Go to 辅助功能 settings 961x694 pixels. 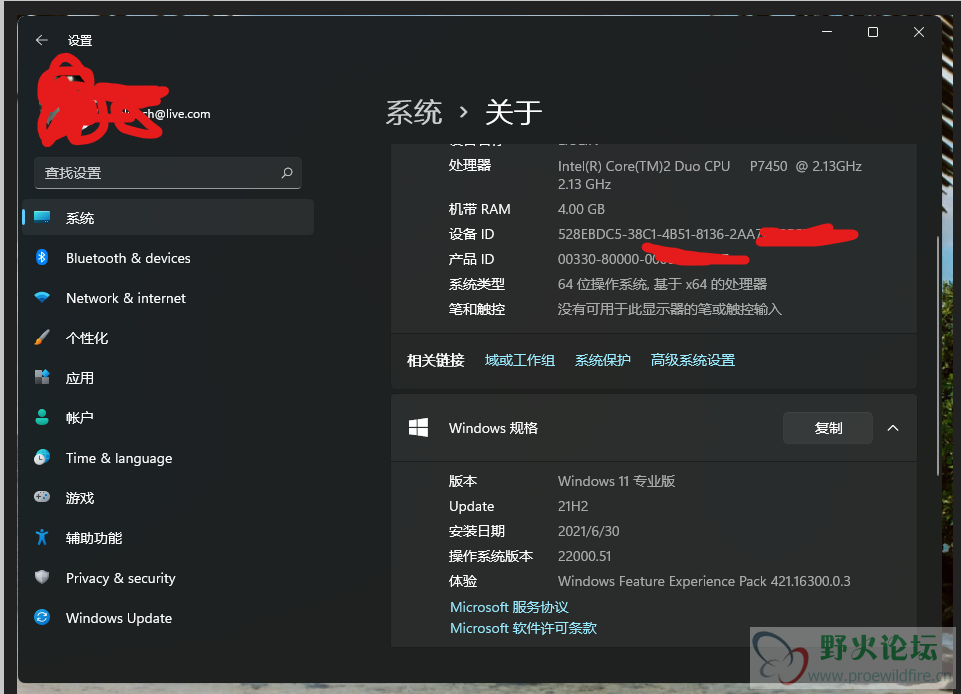[168, 538]
